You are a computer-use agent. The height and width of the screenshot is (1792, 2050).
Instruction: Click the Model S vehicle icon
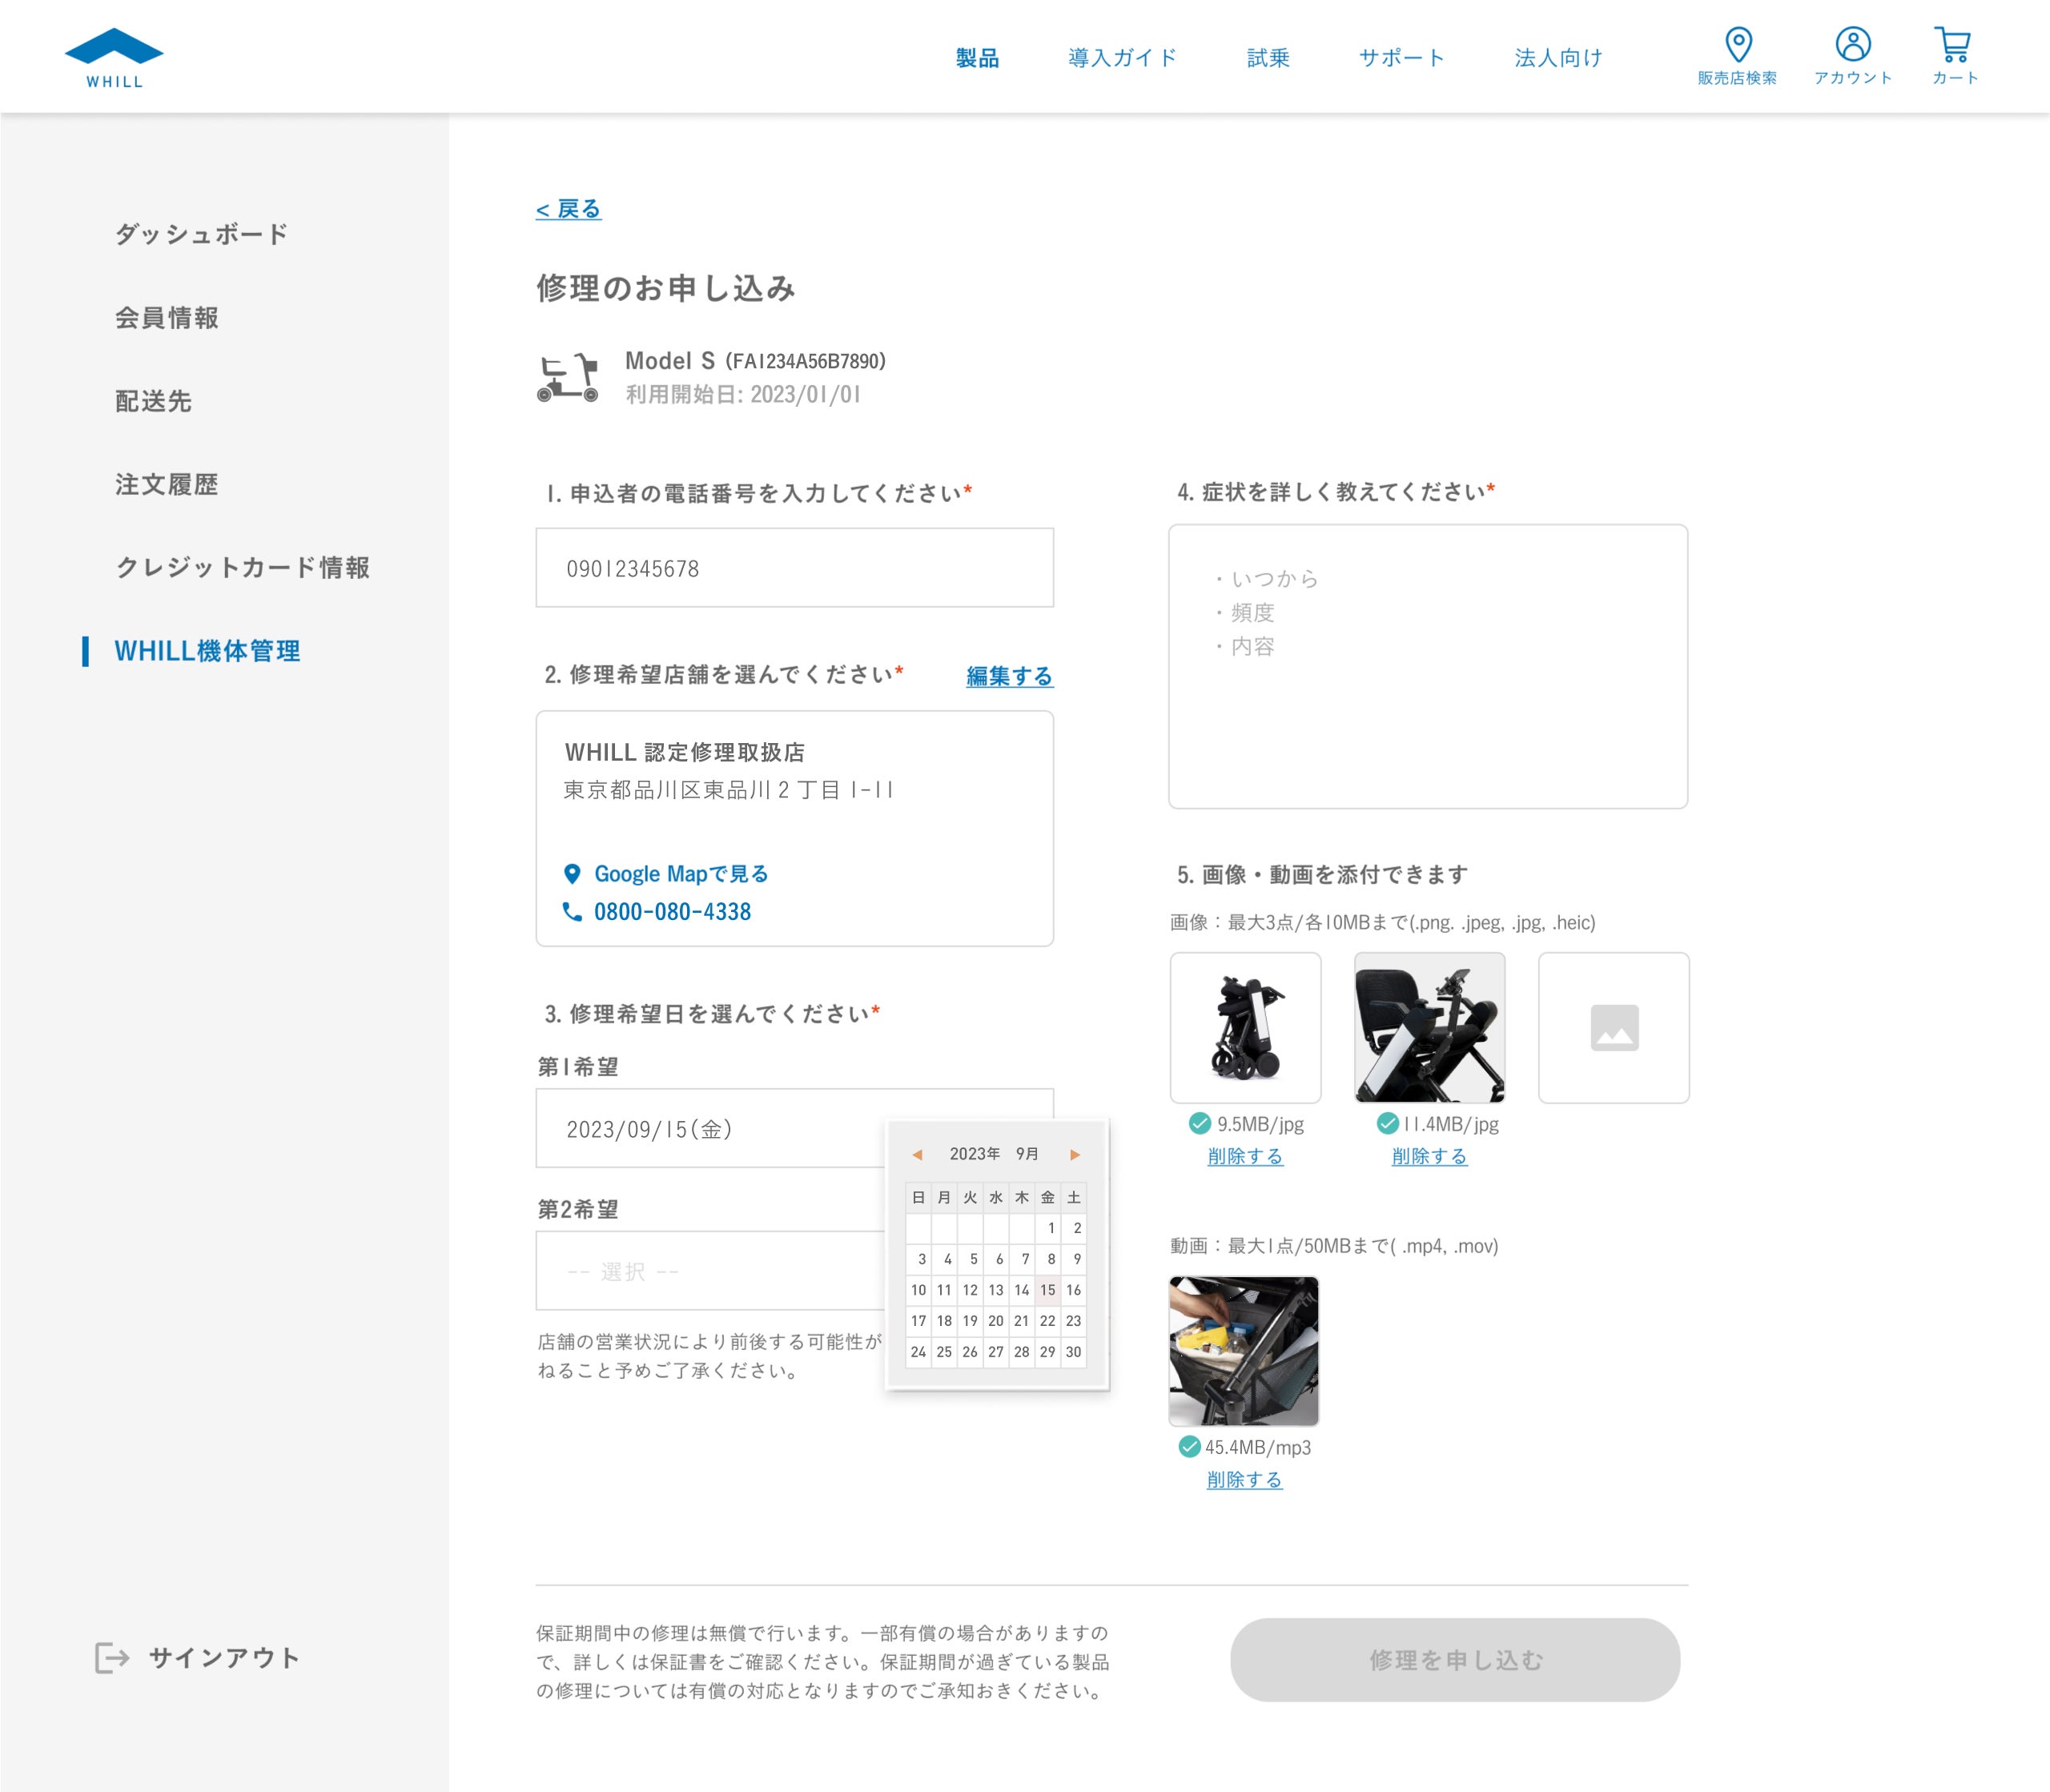(x=568, y=378)
